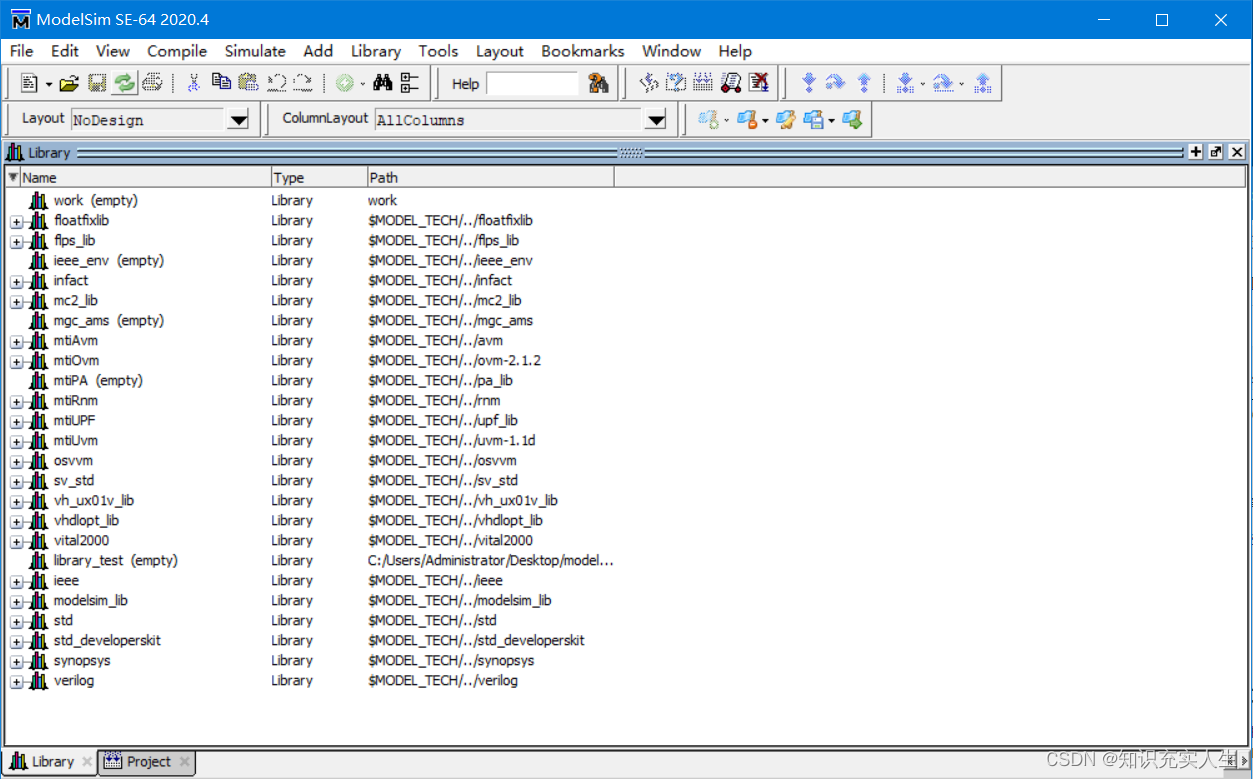Open the Compile menu
The height and width of the screenshot is (779, 1253).
click(x=177, y=51)
